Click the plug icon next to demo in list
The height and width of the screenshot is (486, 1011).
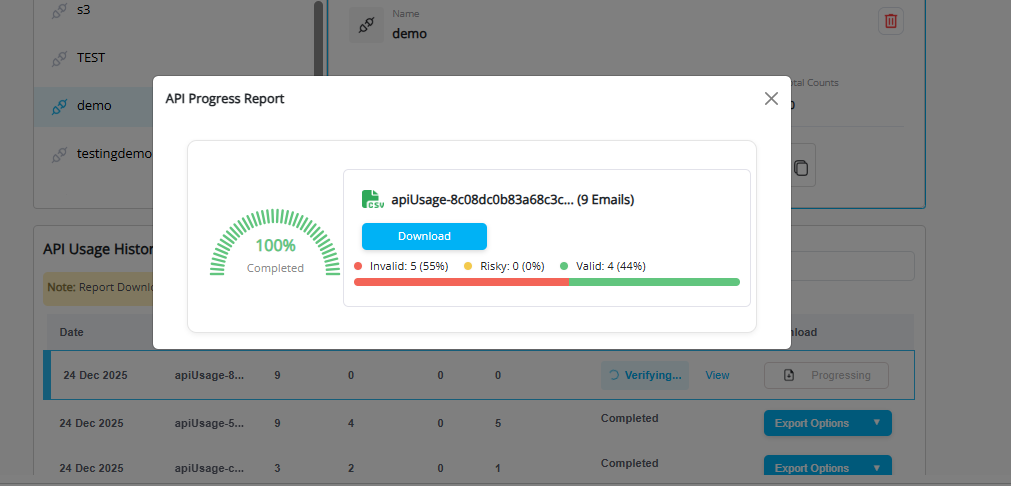59,106
